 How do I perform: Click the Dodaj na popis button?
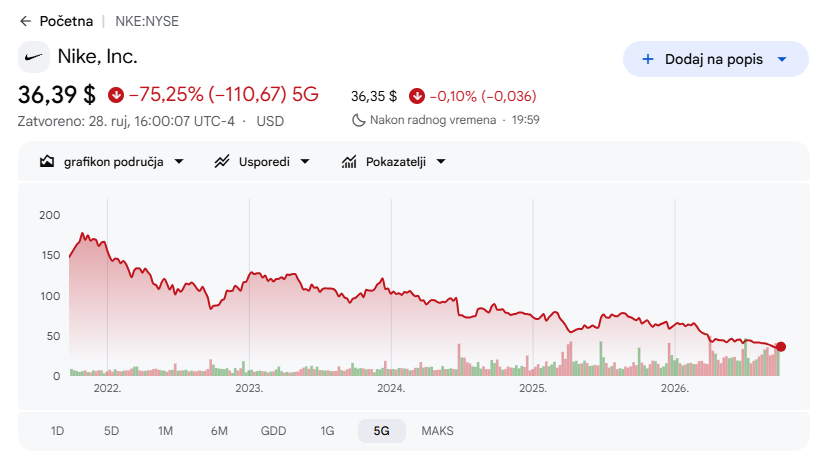click(716, 59)
